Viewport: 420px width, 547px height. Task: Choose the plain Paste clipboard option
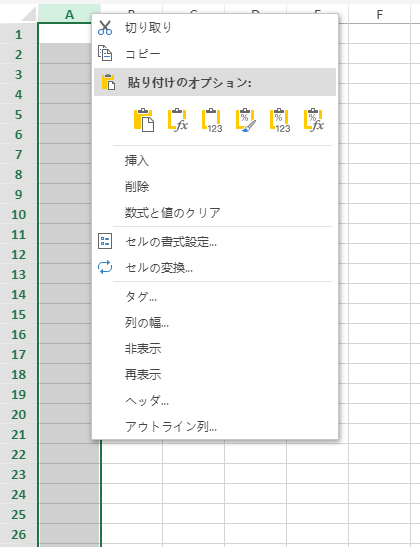tap(144, 120)
